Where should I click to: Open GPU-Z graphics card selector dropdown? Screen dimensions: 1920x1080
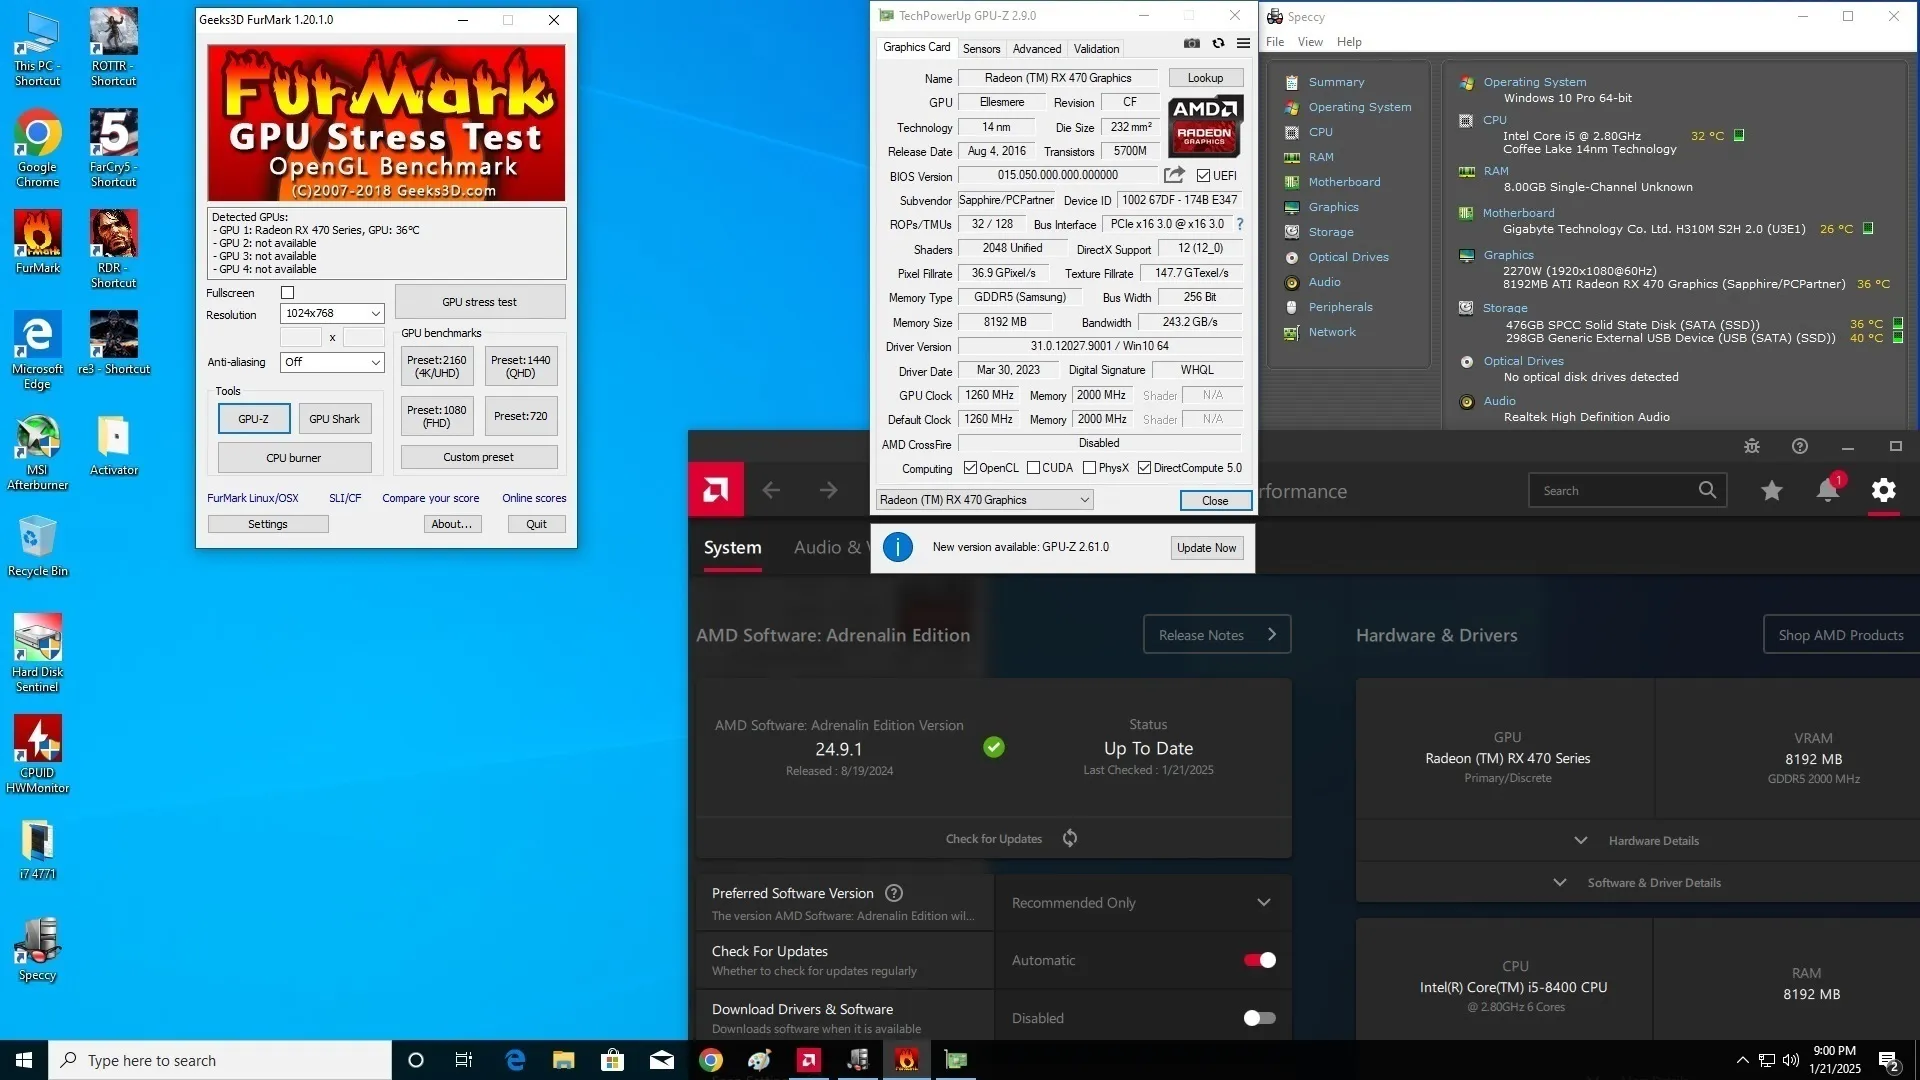984,500
